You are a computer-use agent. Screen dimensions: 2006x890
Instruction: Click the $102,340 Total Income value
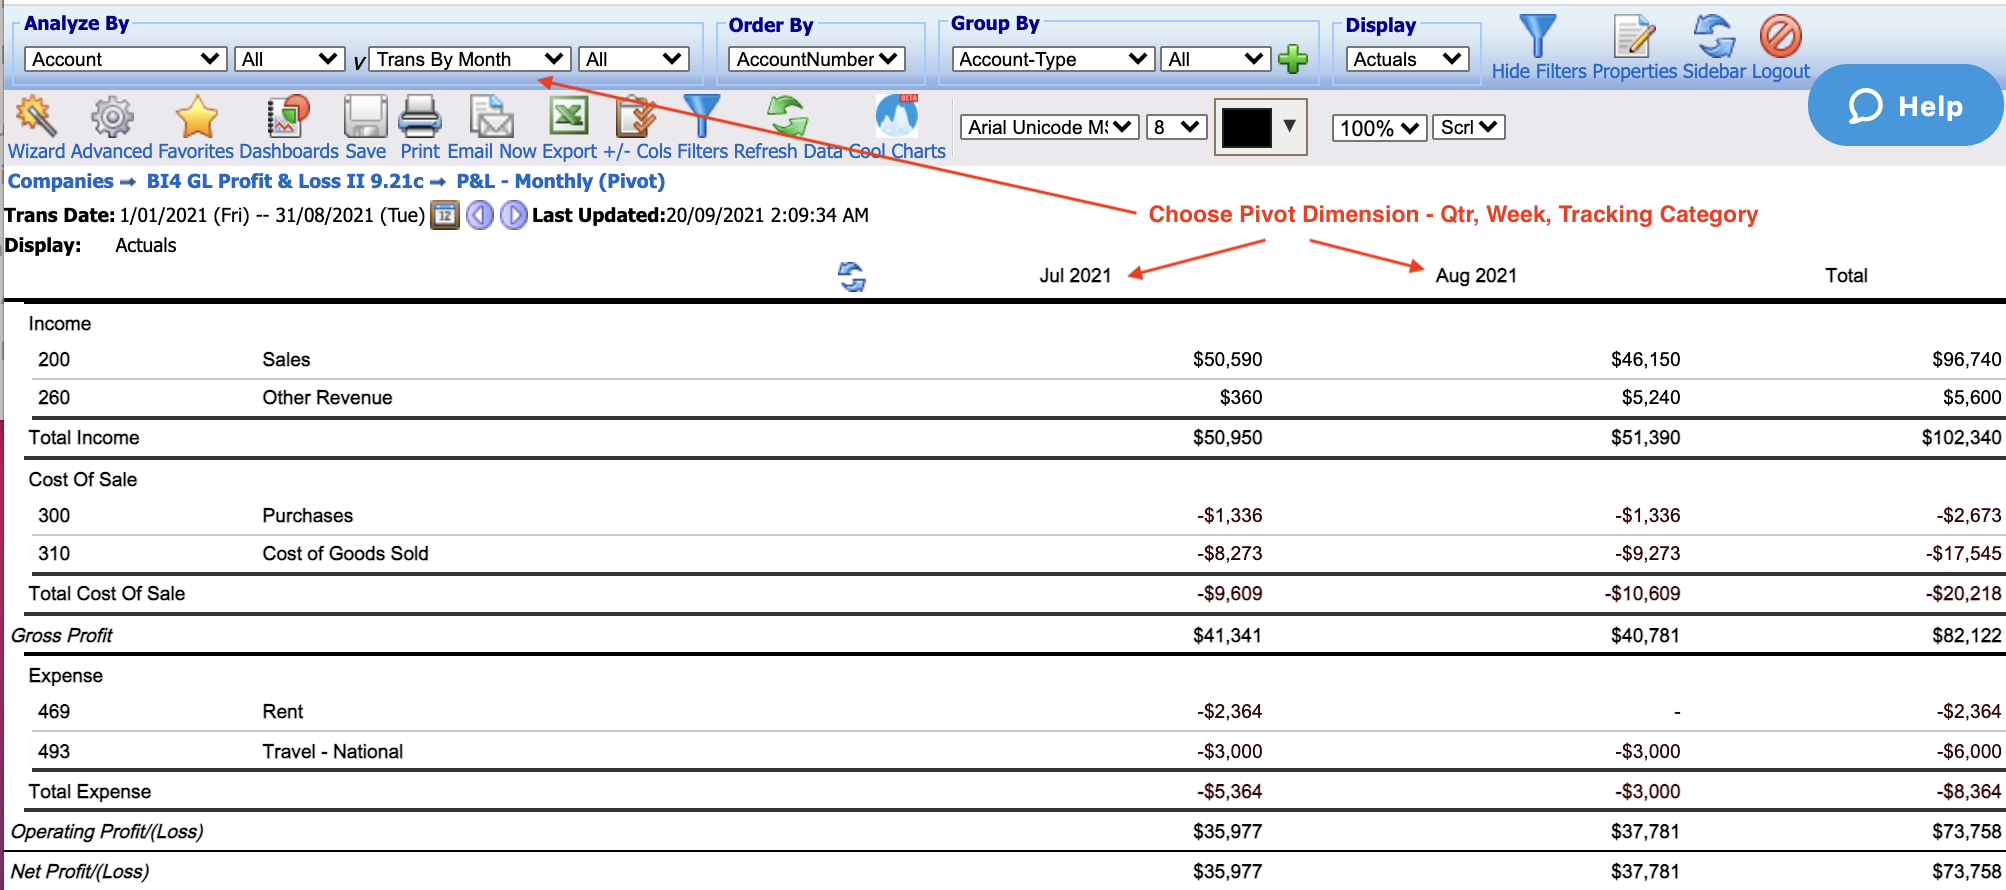pyautogui.click(x=1961, y=438)
